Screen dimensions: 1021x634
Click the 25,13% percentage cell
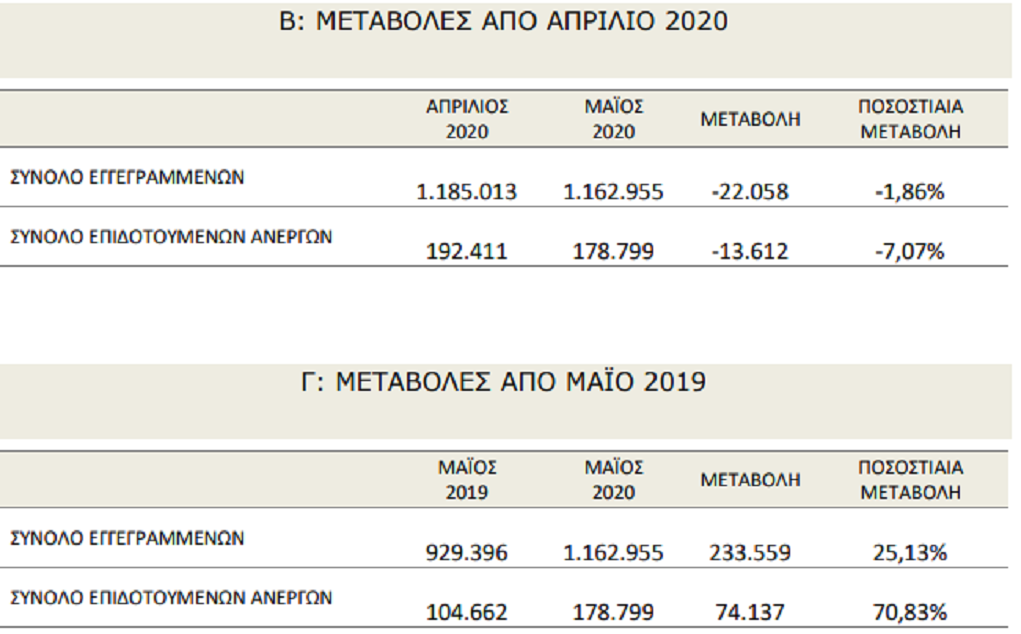coord(910,553)
